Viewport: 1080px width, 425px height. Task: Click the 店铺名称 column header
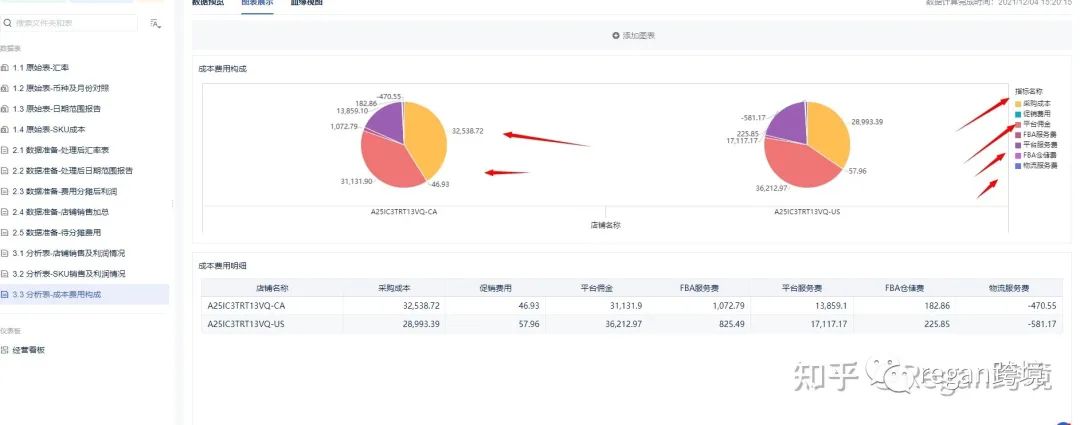(271, 288)
